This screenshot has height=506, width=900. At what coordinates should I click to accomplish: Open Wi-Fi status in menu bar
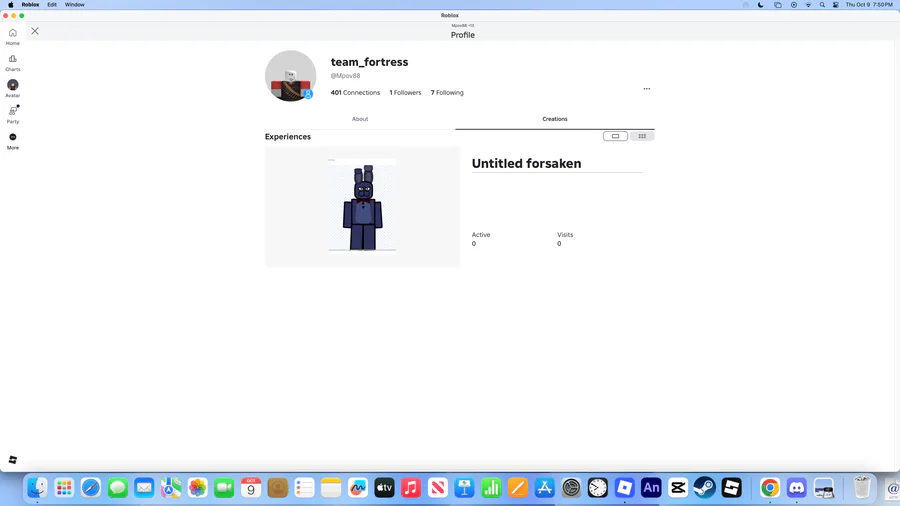click(808, 5)
